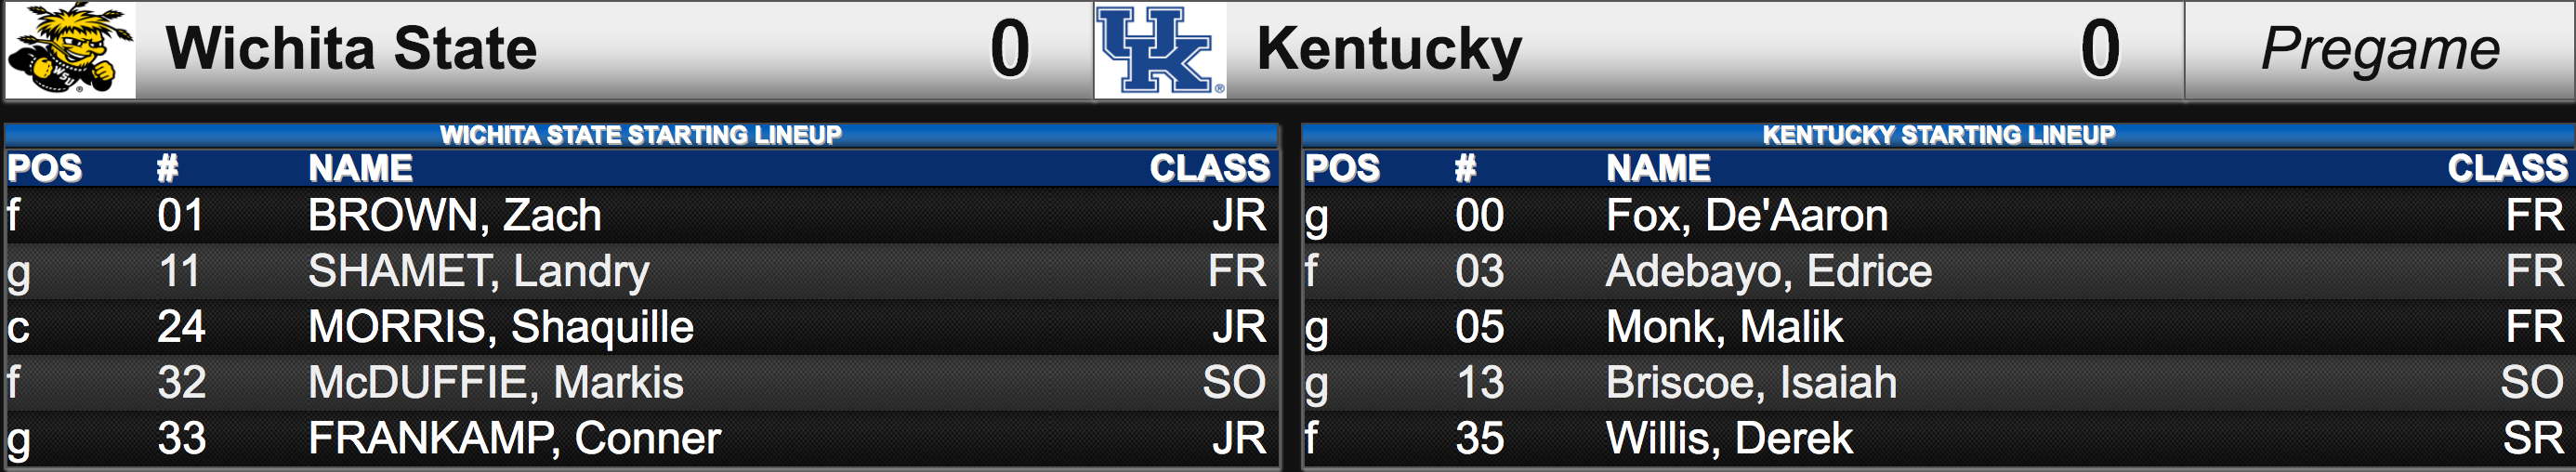Click CLASS column header in Kentucky lineup

pyautogui.click(x=2507, y=168)
